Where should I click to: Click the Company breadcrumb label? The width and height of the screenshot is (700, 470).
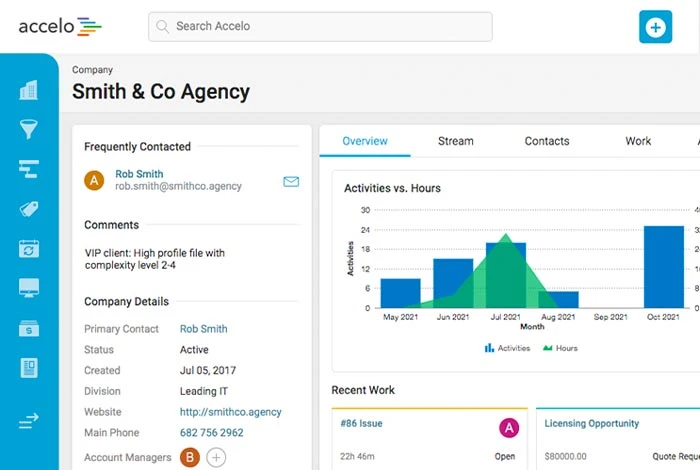(x=92, y=70)
